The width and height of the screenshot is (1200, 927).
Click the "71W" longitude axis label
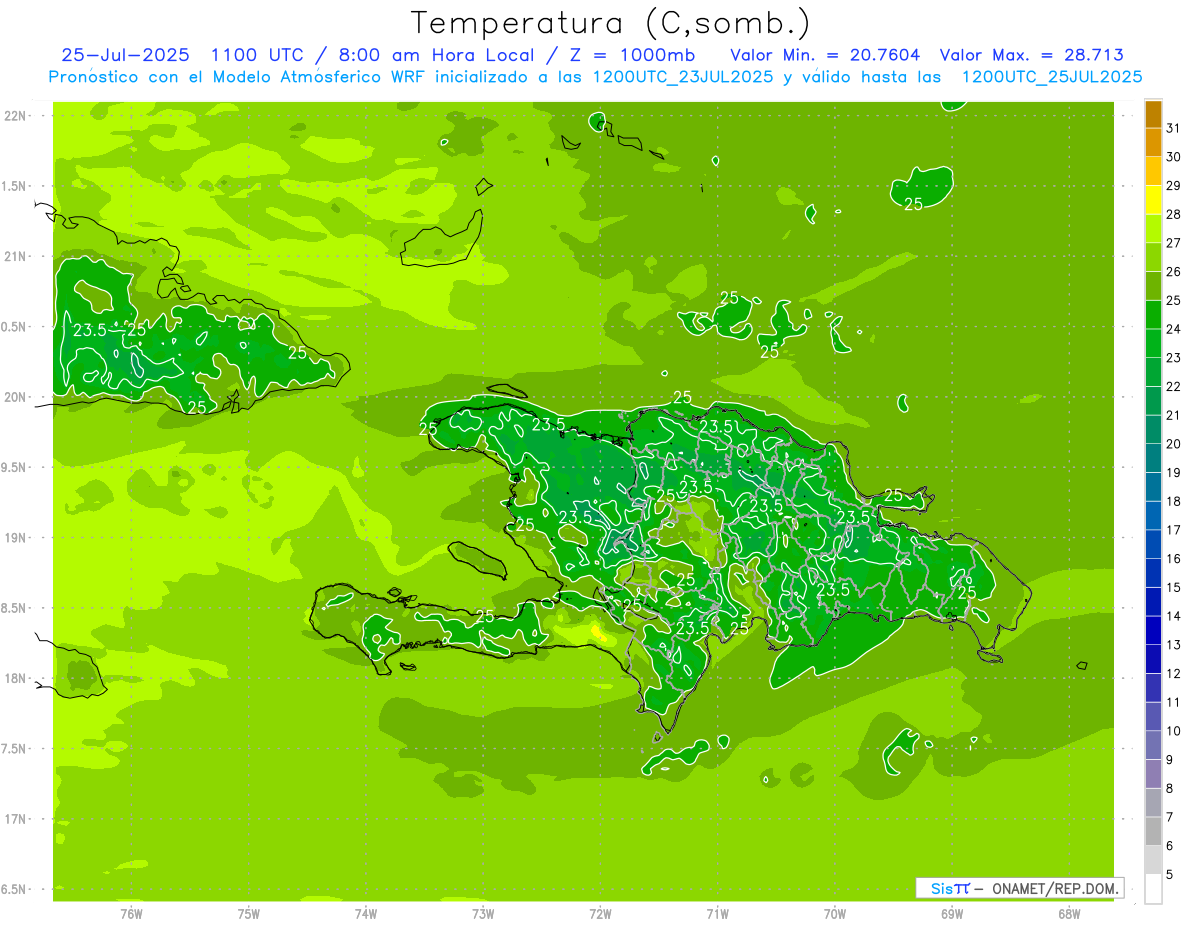tap(717, 913)
